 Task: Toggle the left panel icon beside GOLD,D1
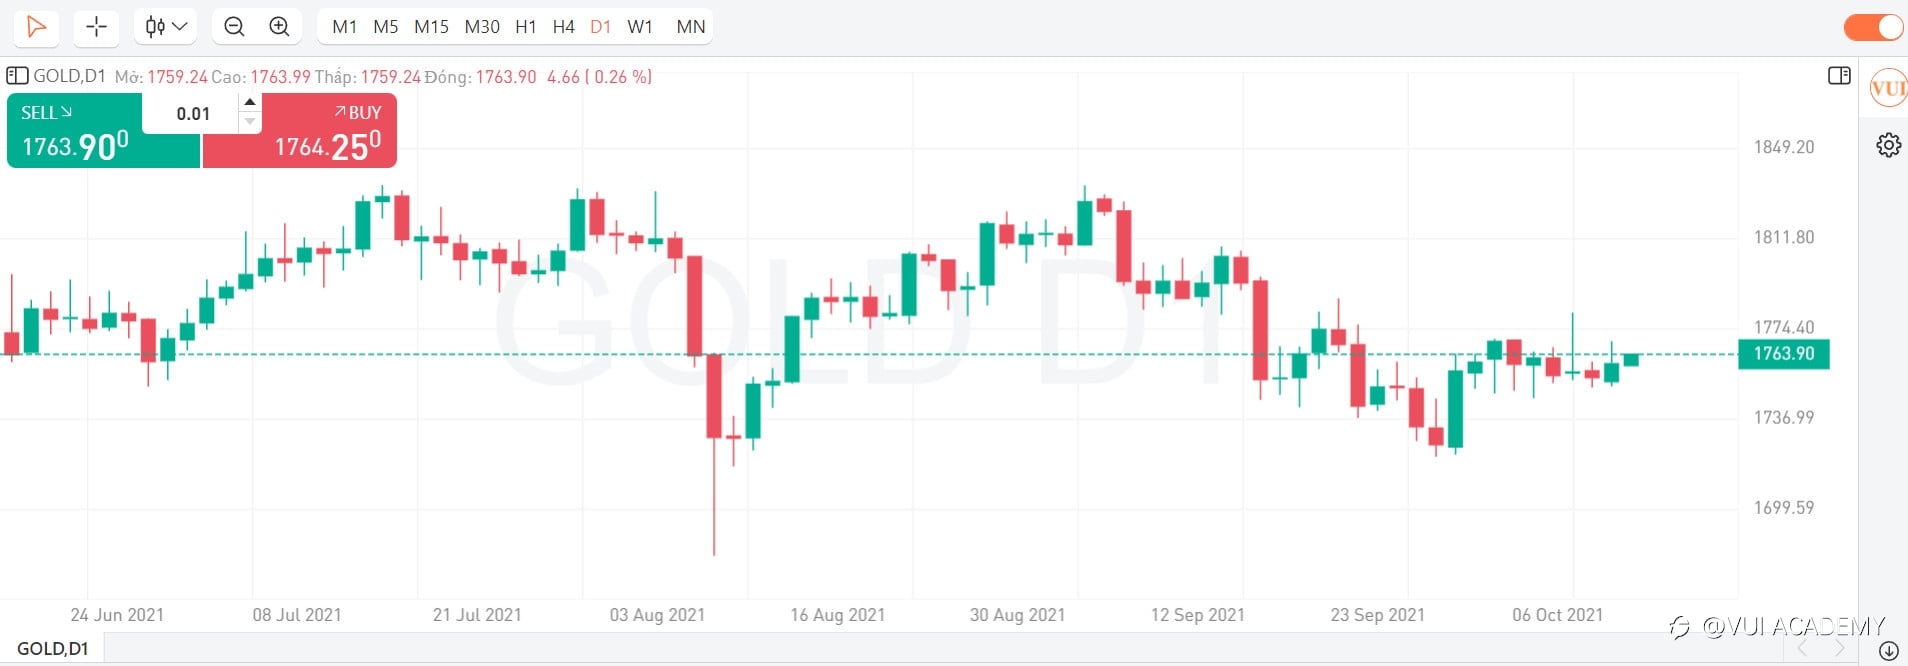pyautogui.click(x=17, y=76)
